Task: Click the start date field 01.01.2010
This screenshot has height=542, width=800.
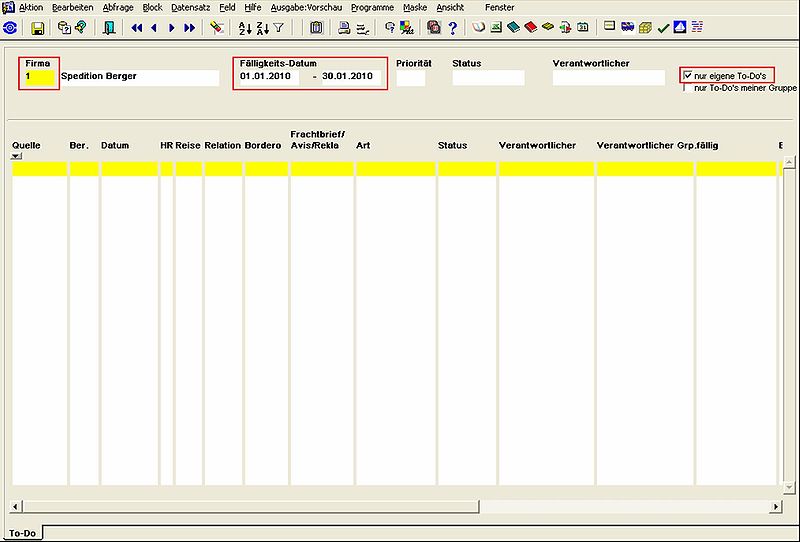Action: (x=269, y=77)
